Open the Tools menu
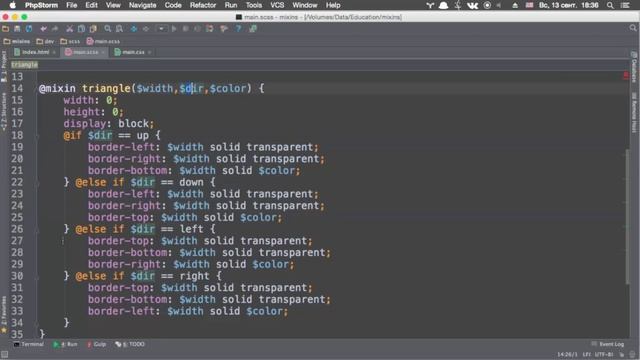This screenshot has height=360, width=640. pos(254,5)
